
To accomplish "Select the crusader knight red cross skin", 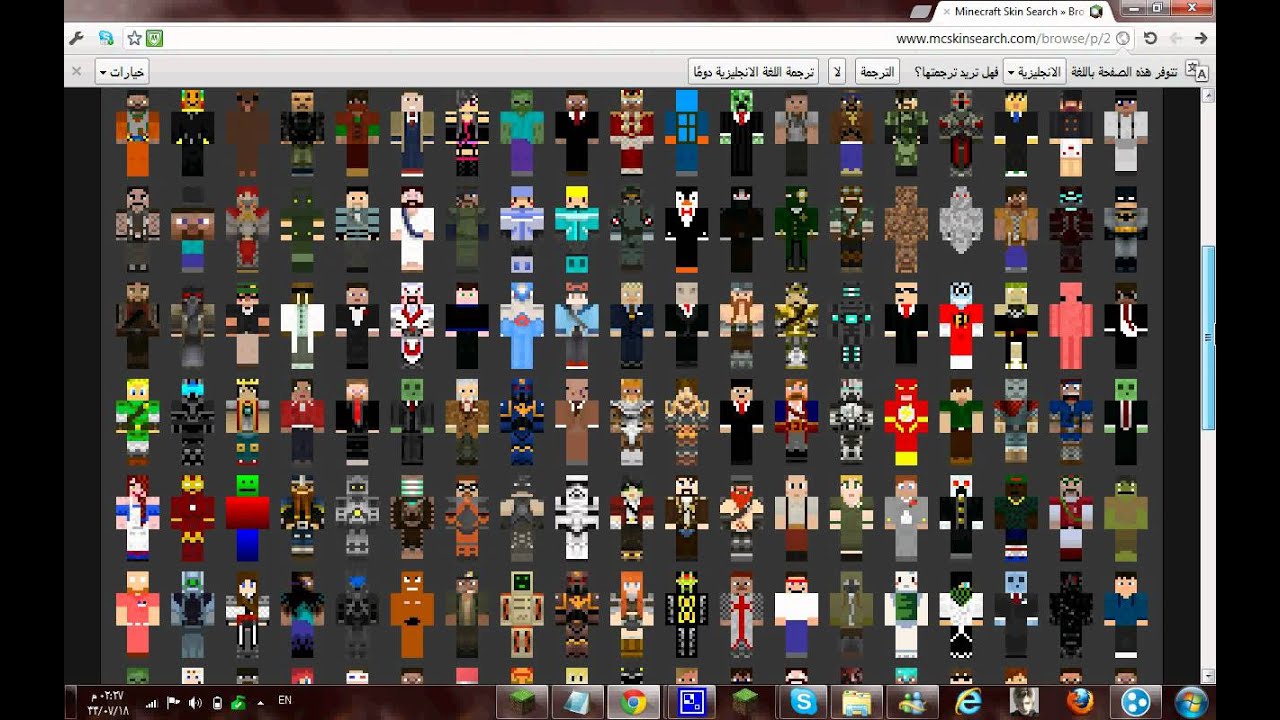I will (x=742, y=613).
